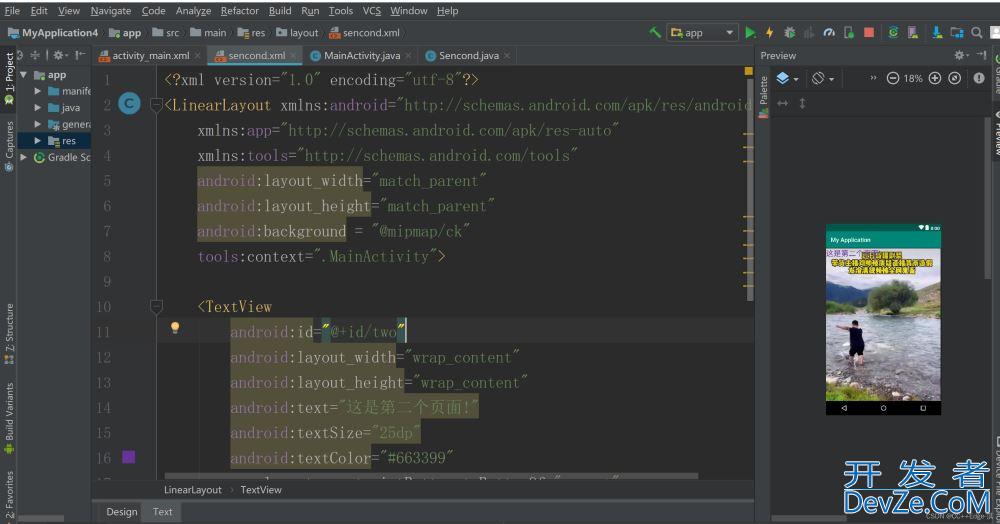Click the layout breadcrumb in navigation bar
Viewport: 1000px width, 524px height.
tap(297, 33)
